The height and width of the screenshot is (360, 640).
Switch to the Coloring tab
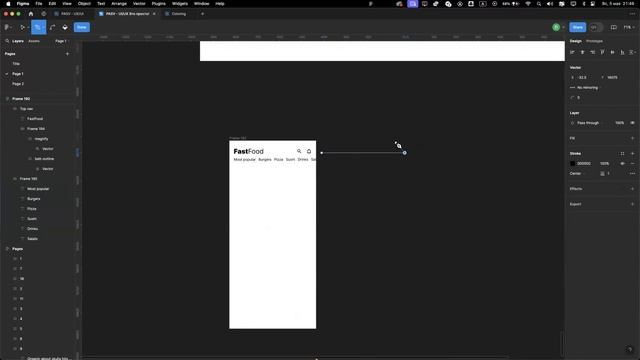pyautogui.click(x=178, y=14)
